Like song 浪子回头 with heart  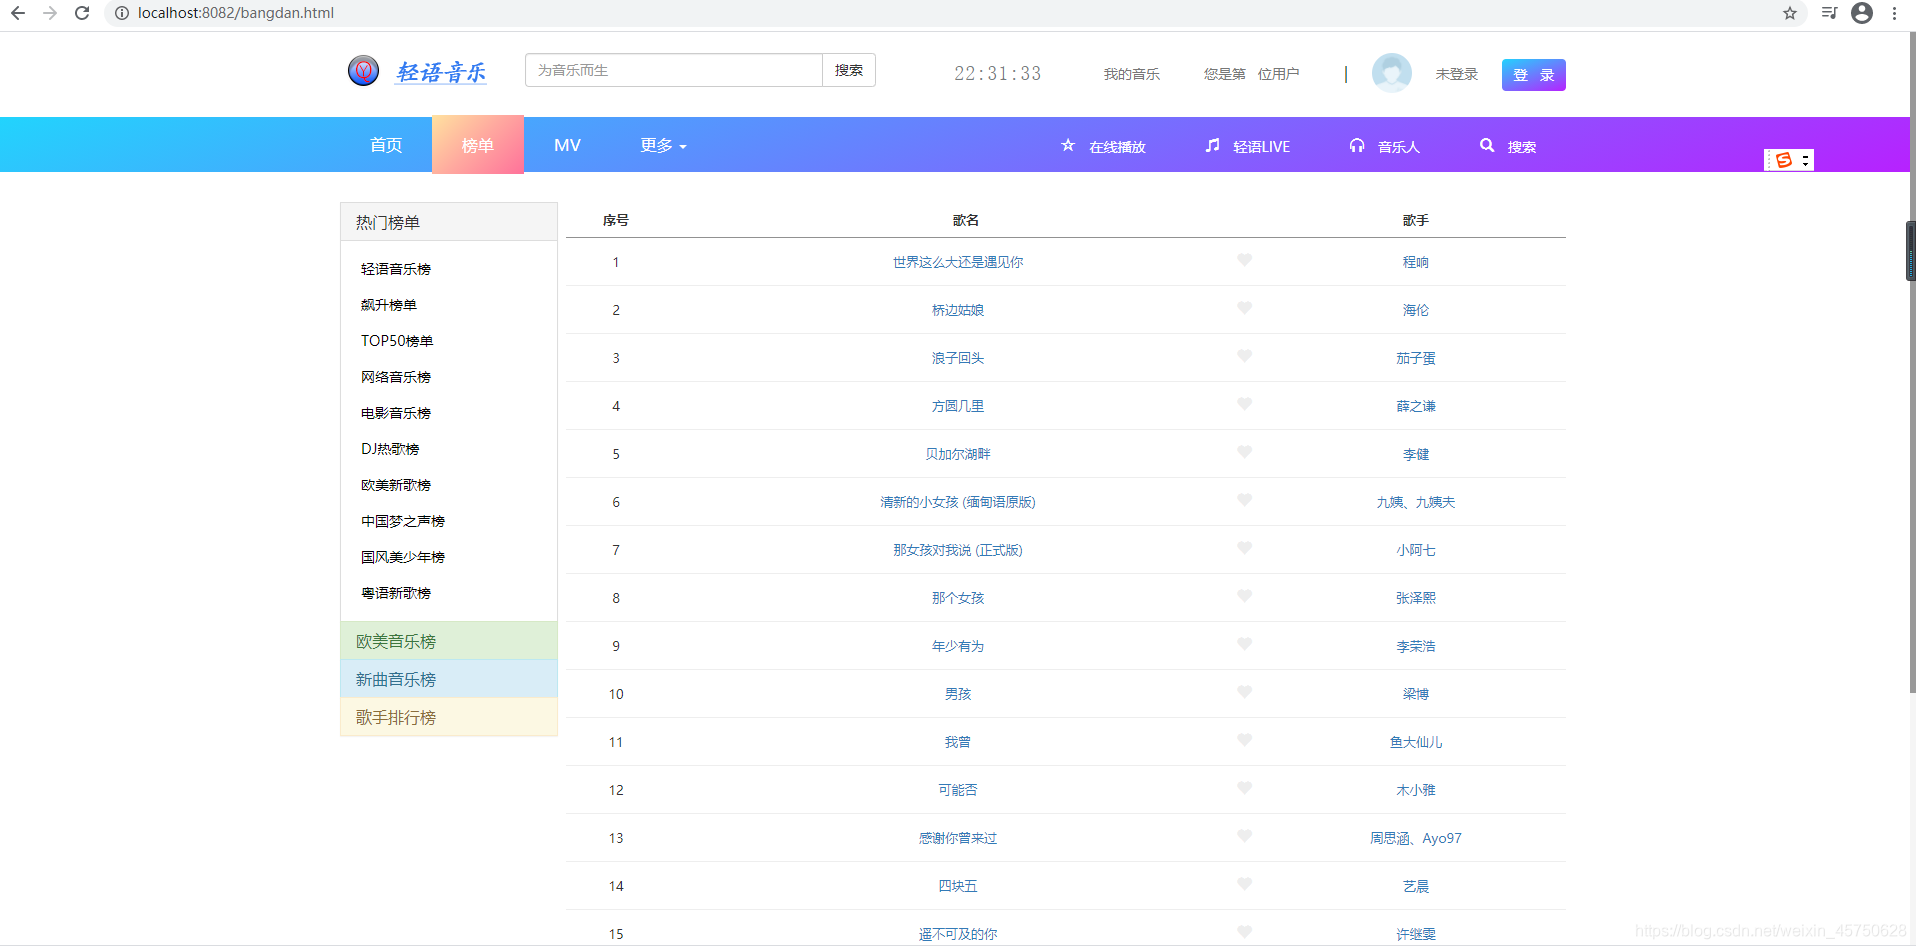coord(1244,356)
